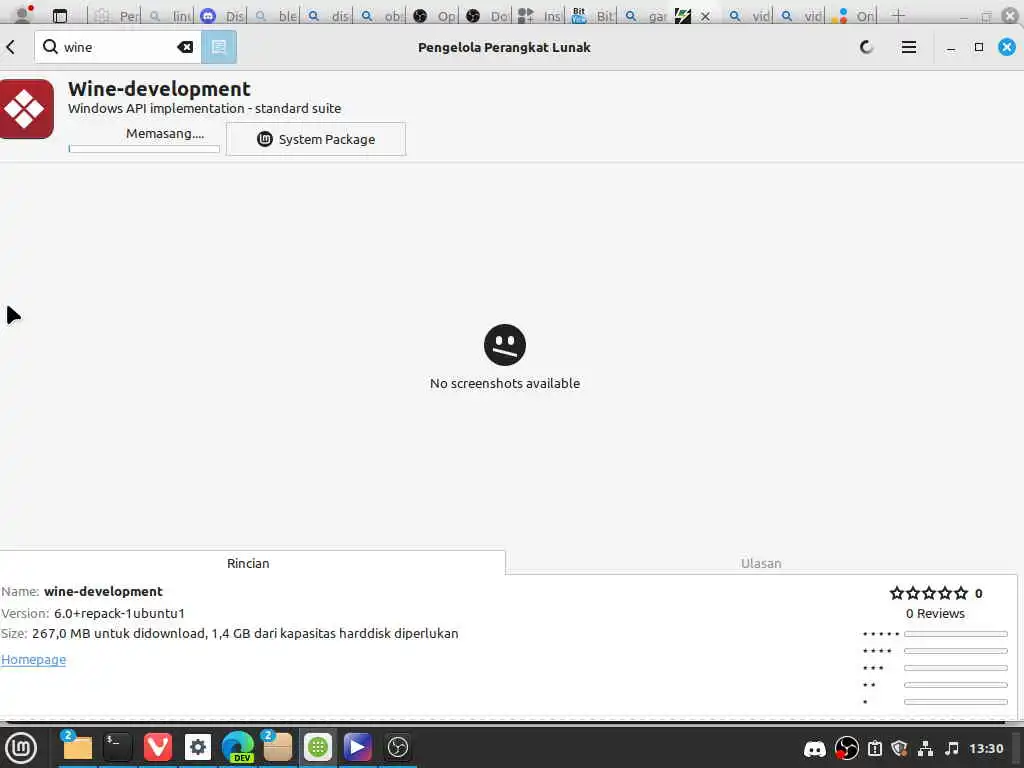Screen dimensions: 1024x768
Task: Click the No screenshots available face icon
Action: (x=505, y=345)
